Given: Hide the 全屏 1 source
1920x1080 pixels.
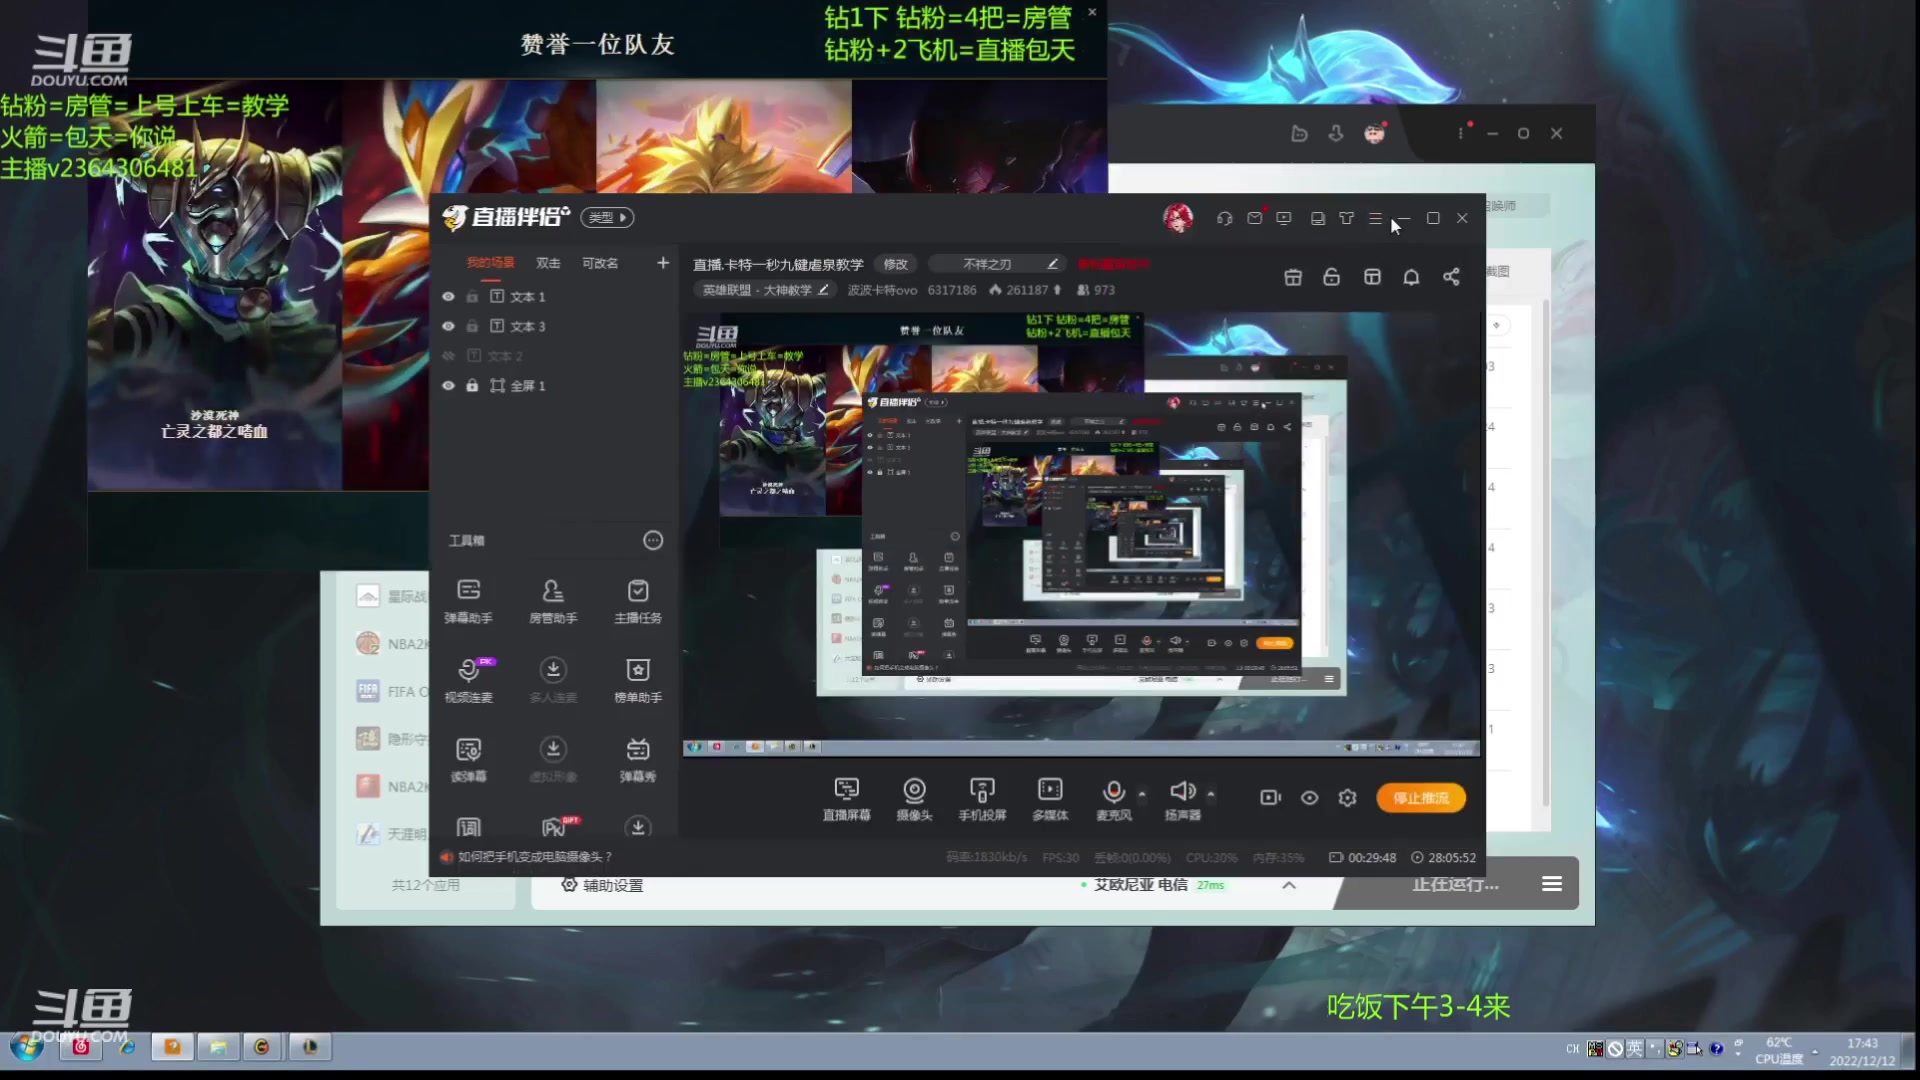Looking at the screenshot, I should point(448,386).
